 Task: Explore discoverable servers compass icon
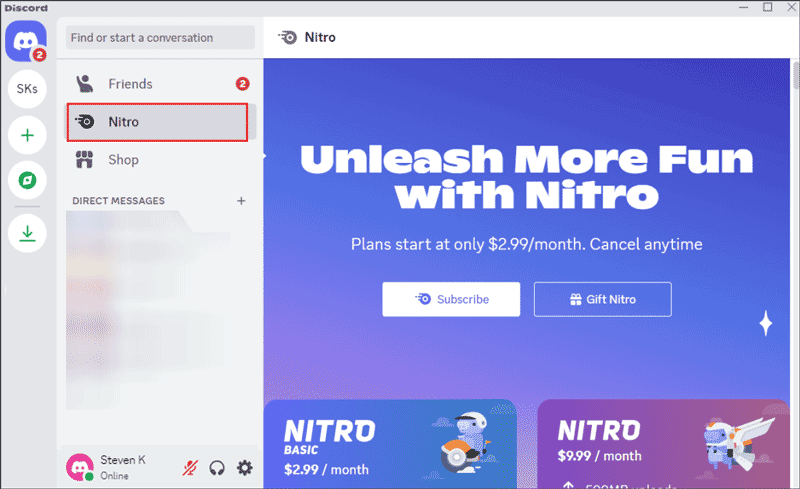tap(27, 180)
